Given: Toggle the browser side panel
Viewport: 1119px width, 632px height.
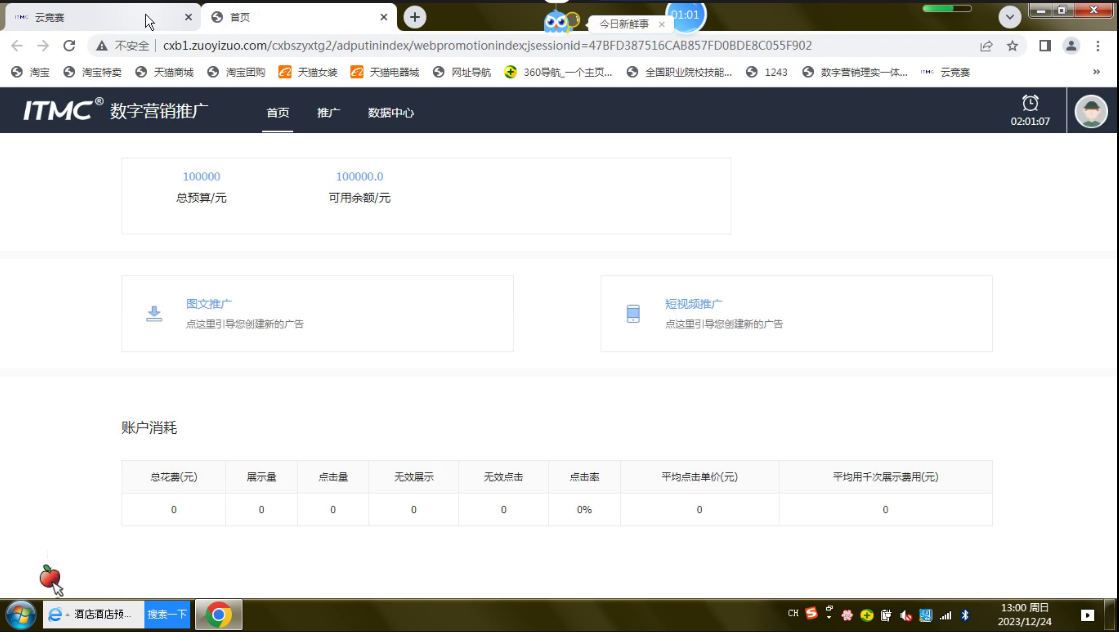Looking at the screenshot, I should [x=1045, y=46].
